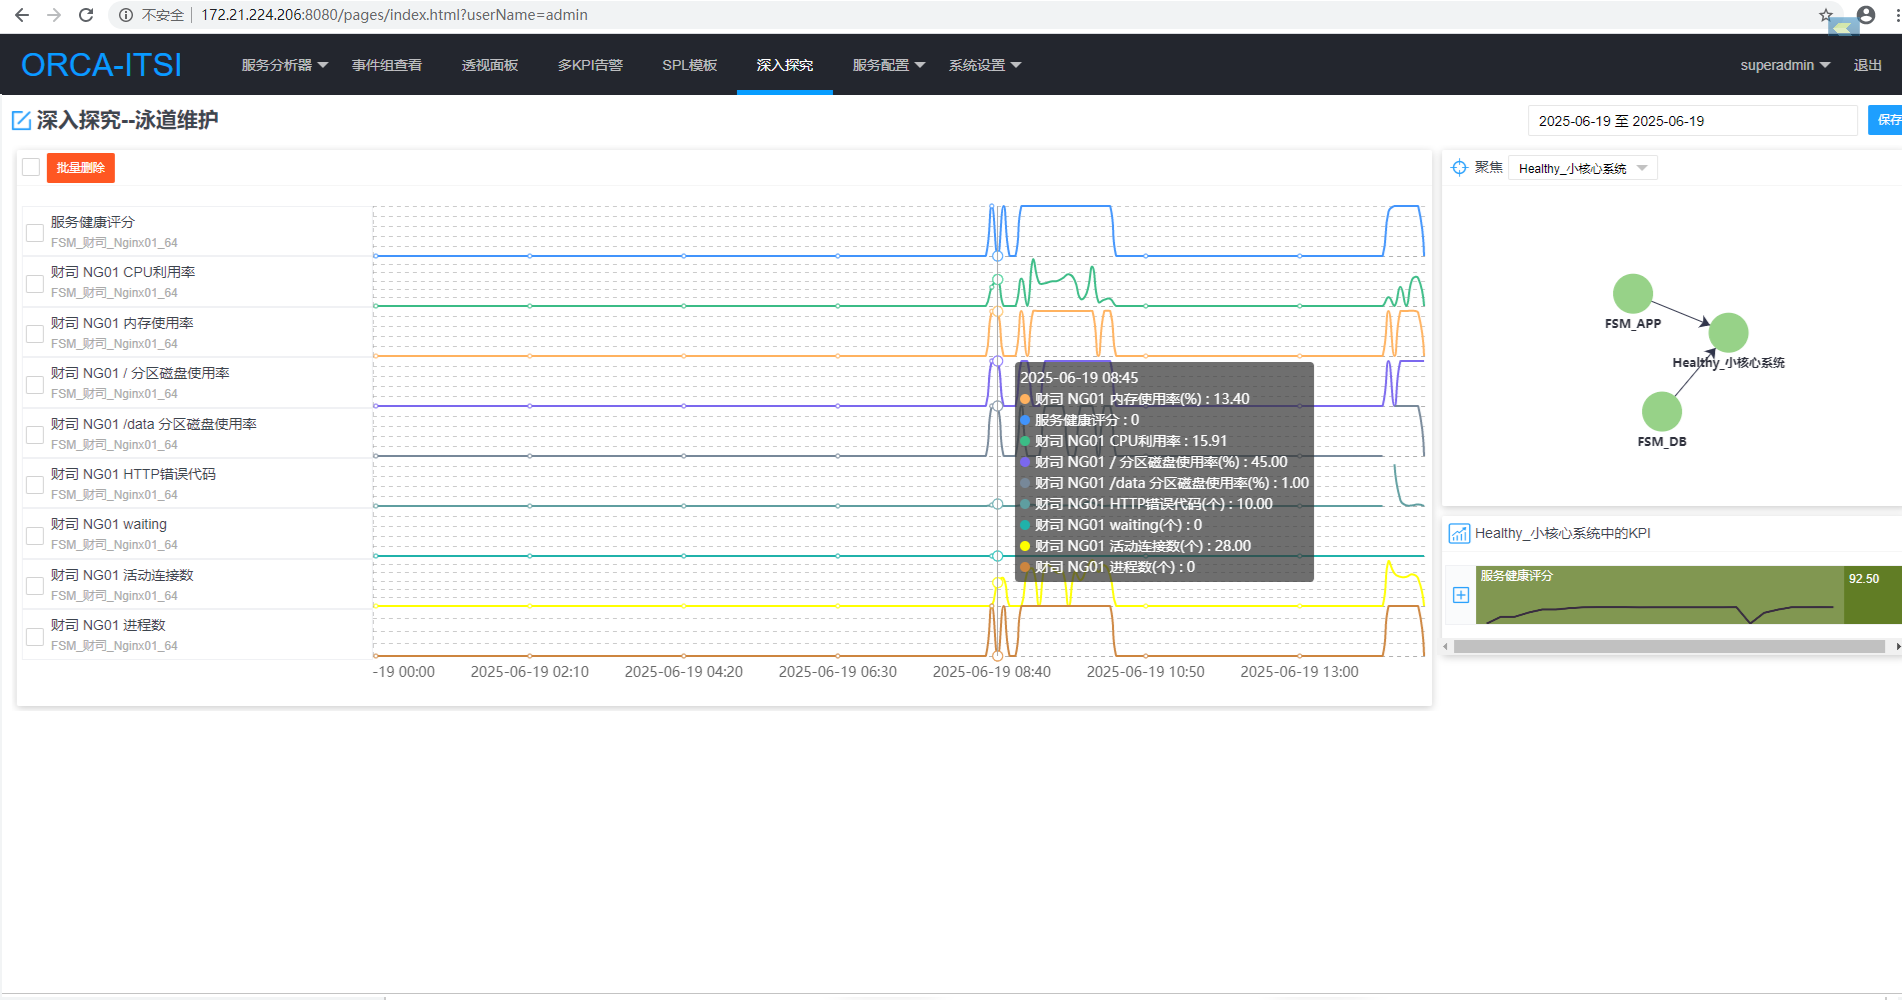Go back using browser back arrow
The height and width of the screenshot is (1000, 1902).
[22, 15]
